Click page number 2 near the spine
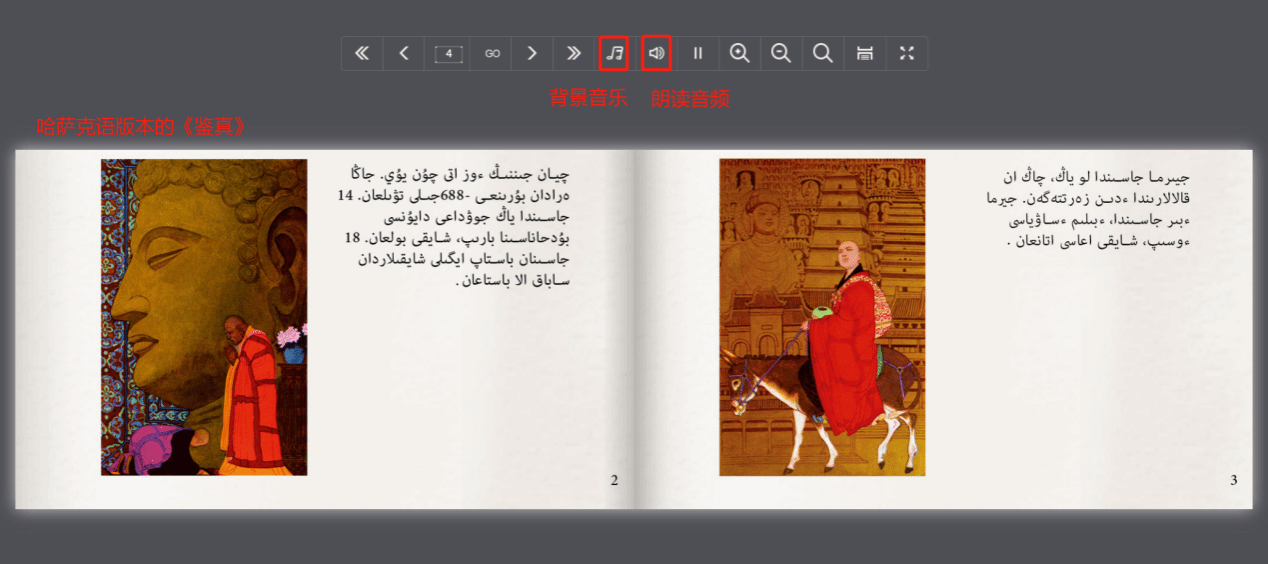 (x=614, y=480)
